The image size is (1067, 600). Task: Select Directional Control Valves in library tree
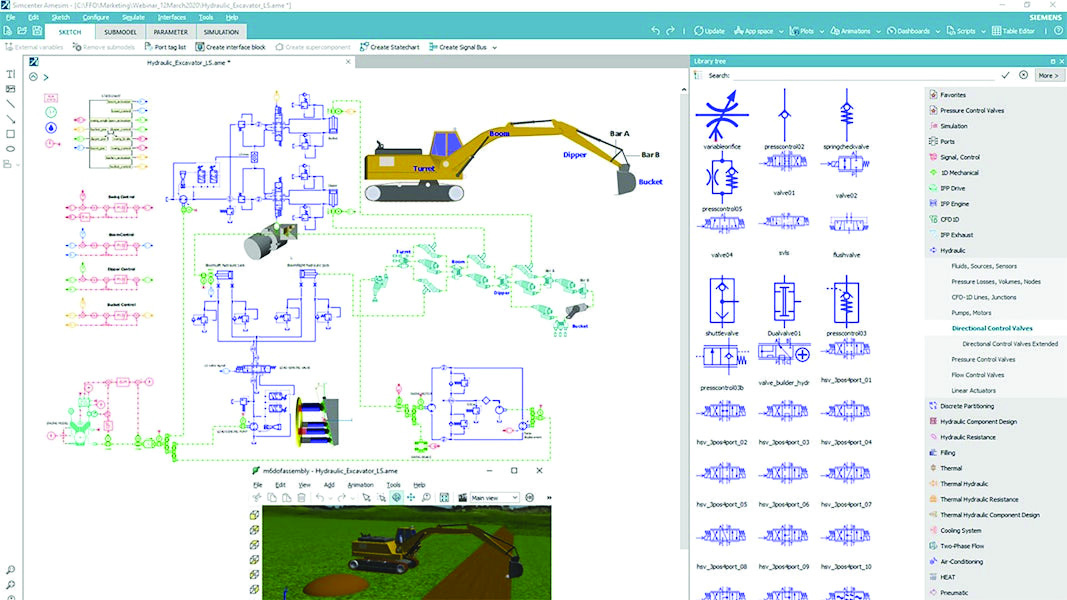[x=992, y=328]
